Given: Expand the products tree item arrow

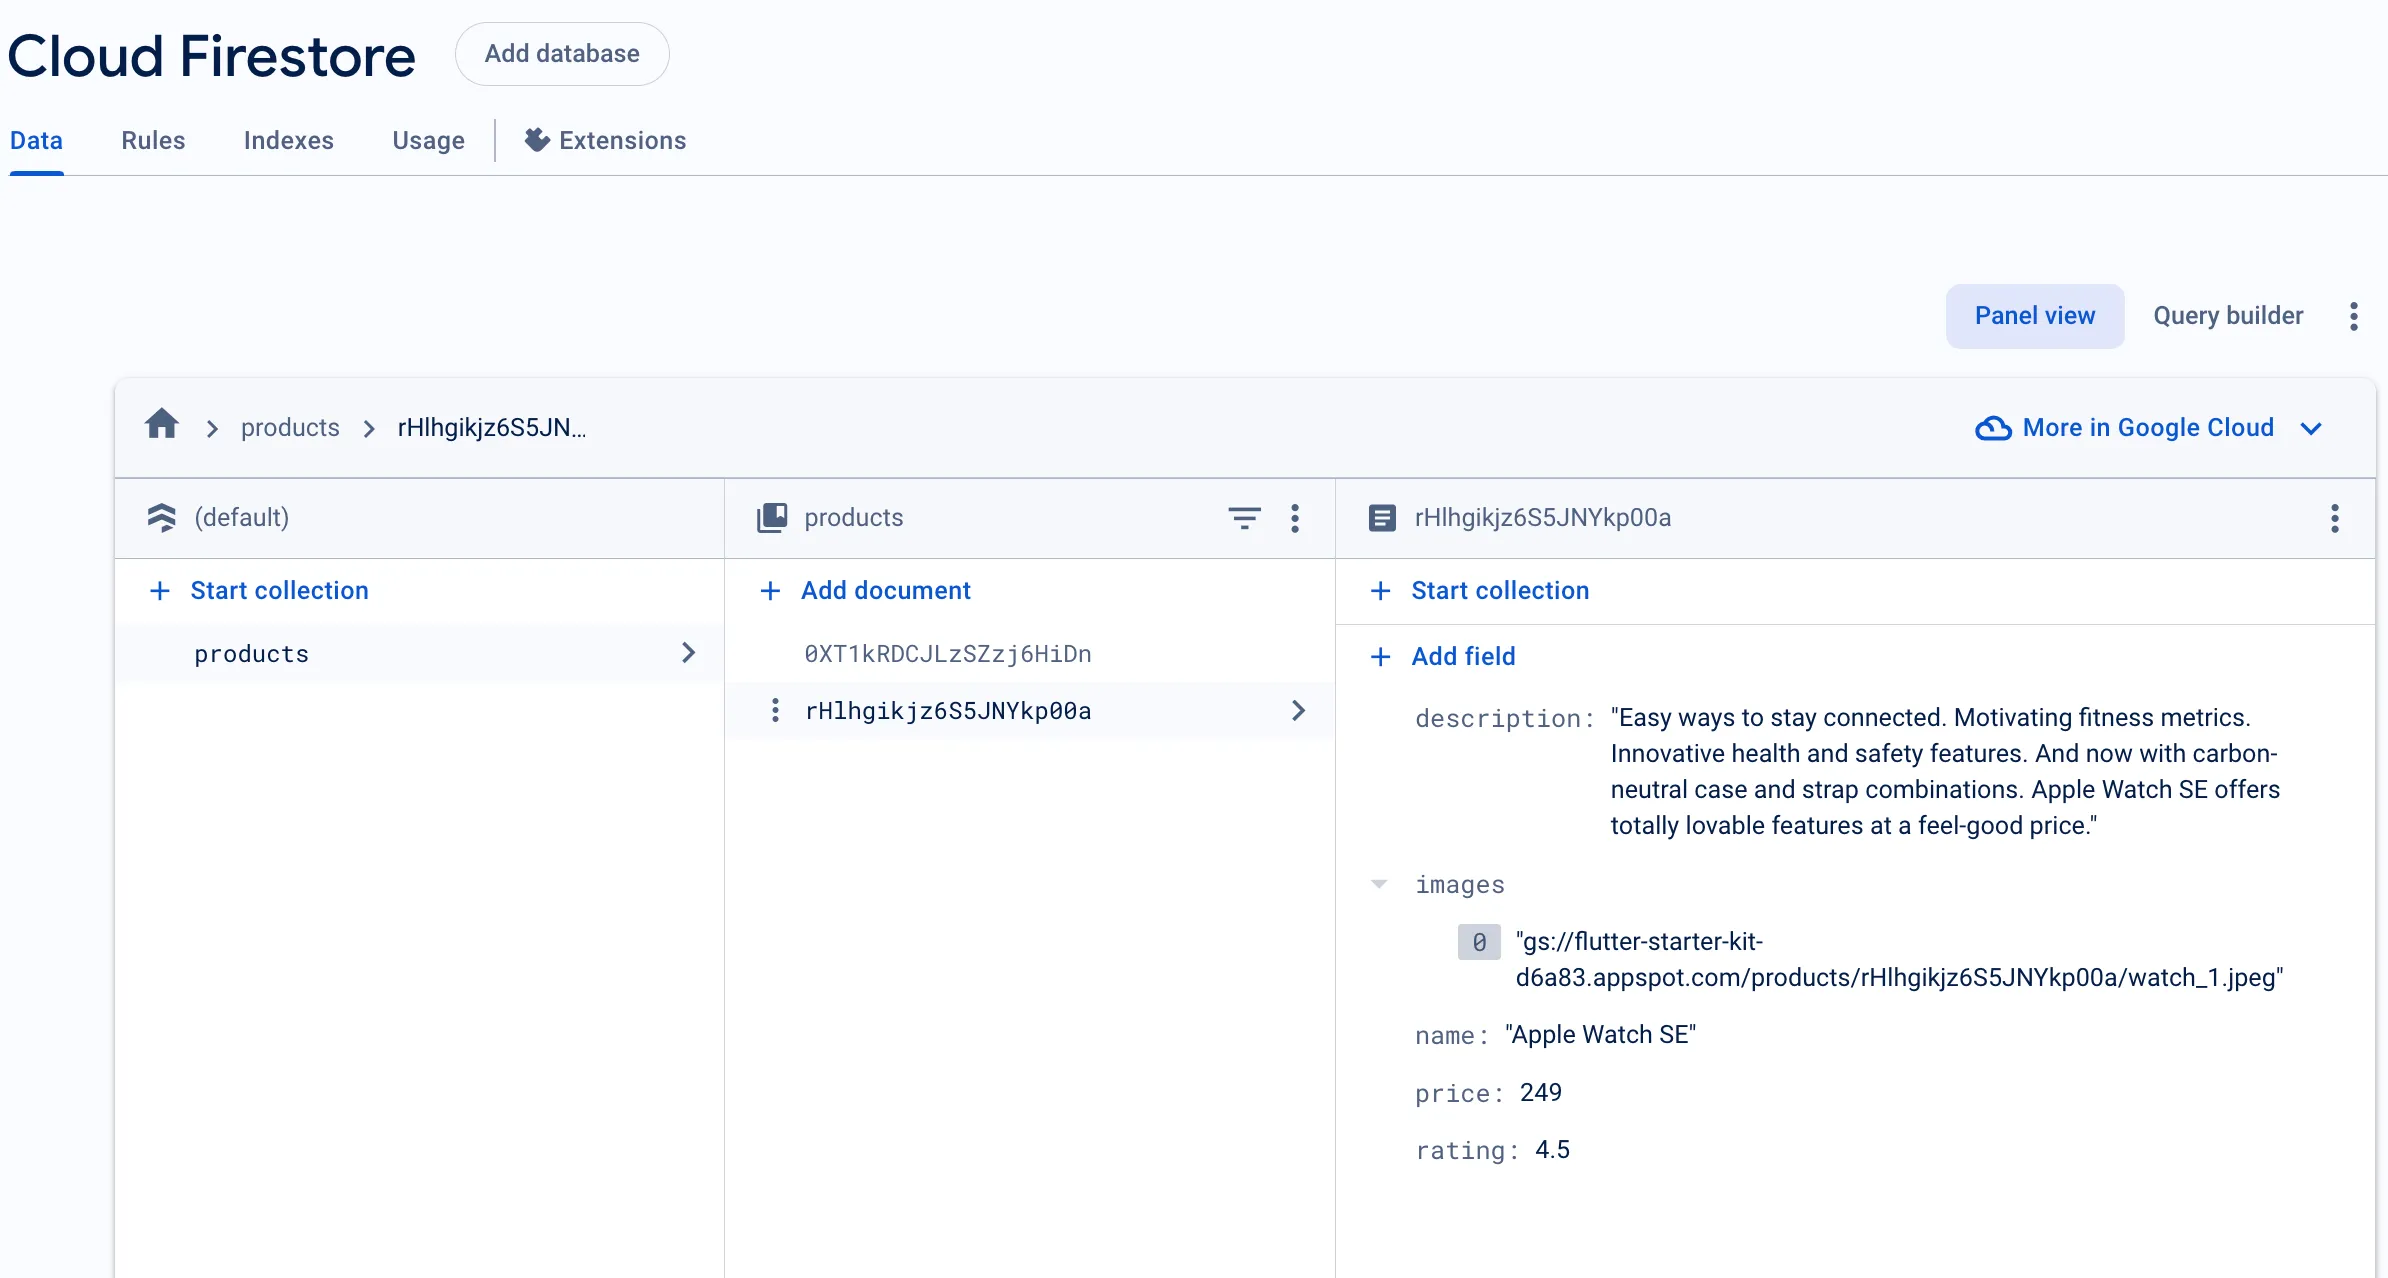Looking at the screenshot, I should (690, 652).
